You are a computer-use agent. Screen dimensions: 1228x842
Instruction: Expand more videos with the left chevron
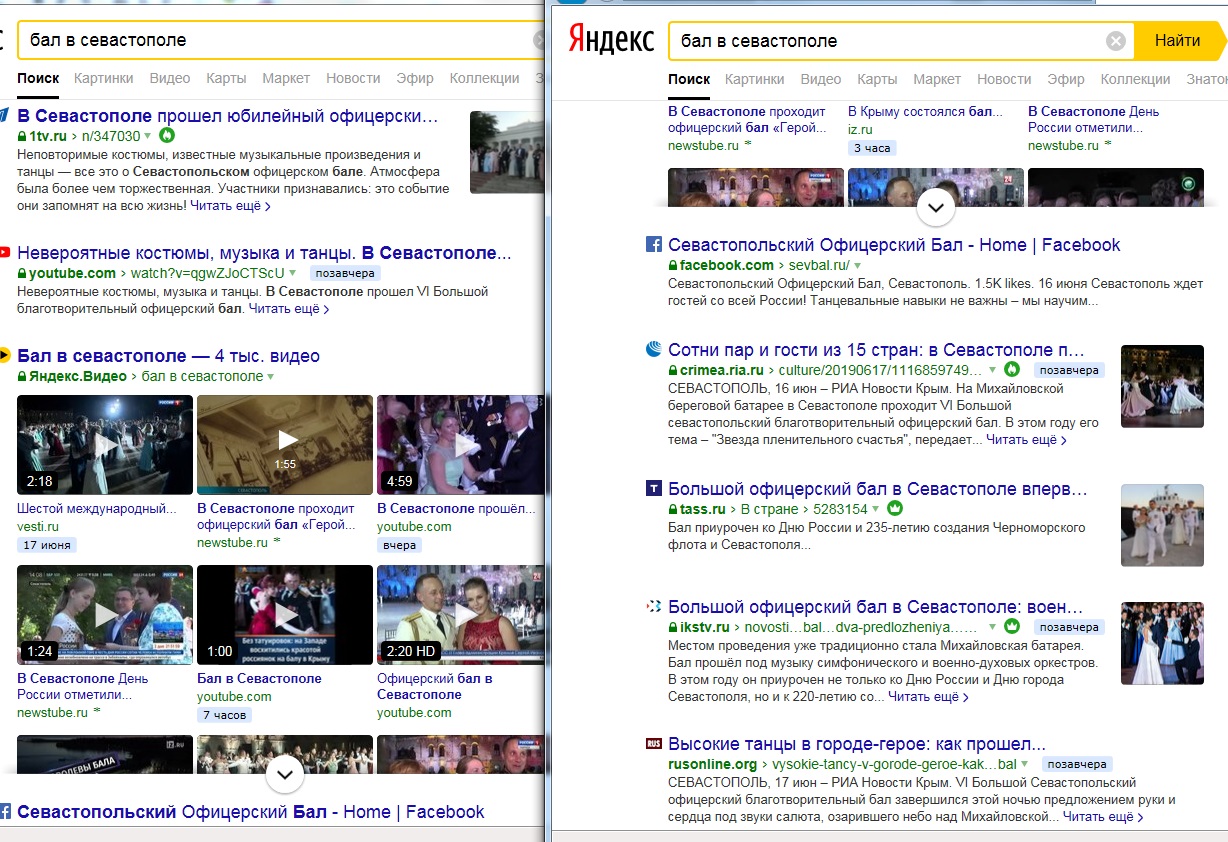(x=285, y=773)
